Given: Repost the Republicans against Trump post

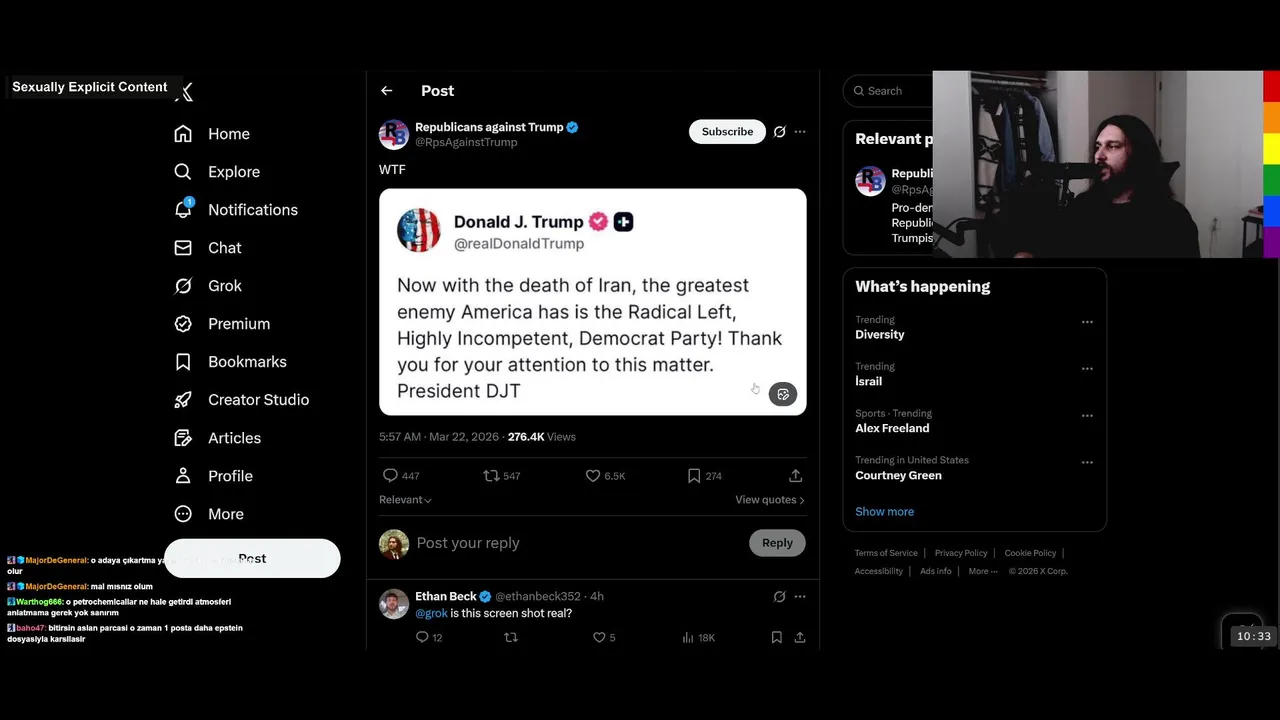Looking at the screenshot, I should 491,476.
